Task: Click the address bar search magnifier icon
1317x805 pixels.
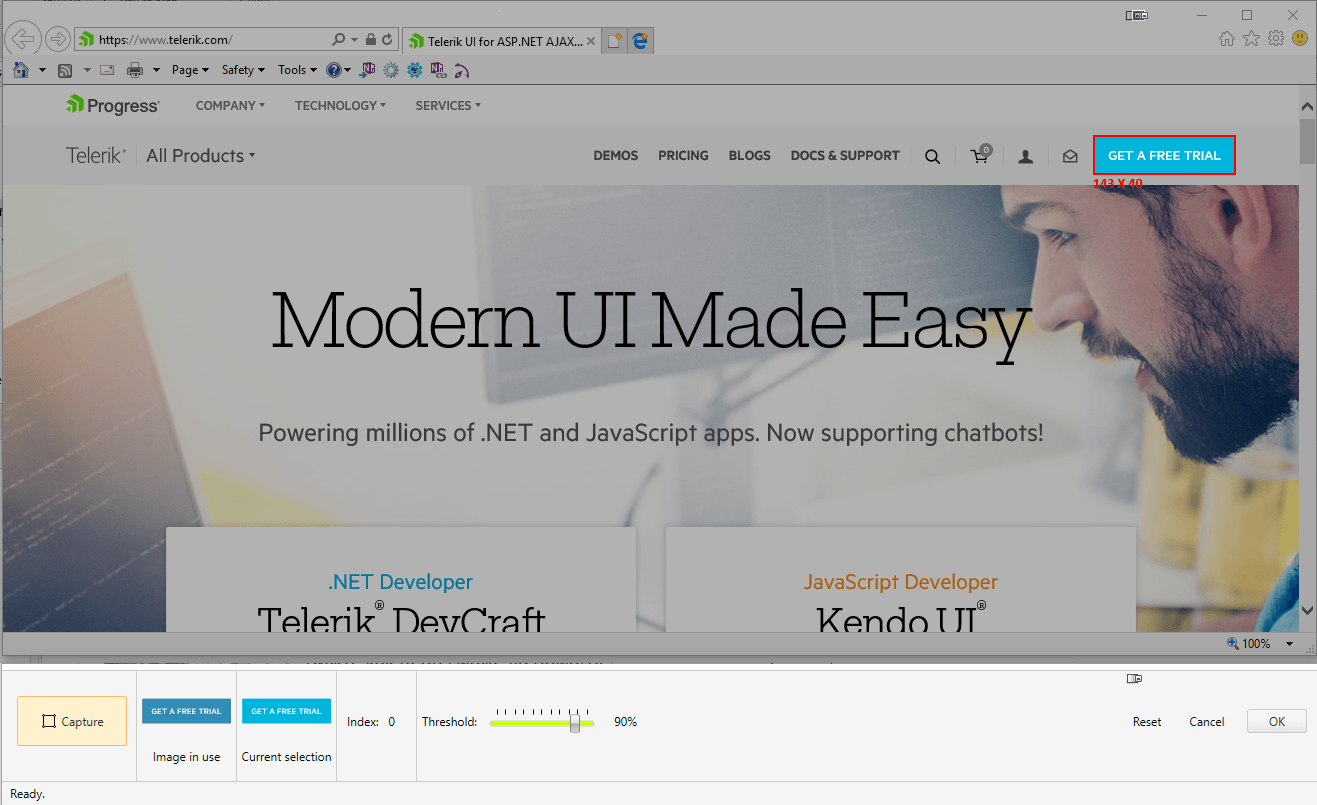Action: (x=338, y=40)
